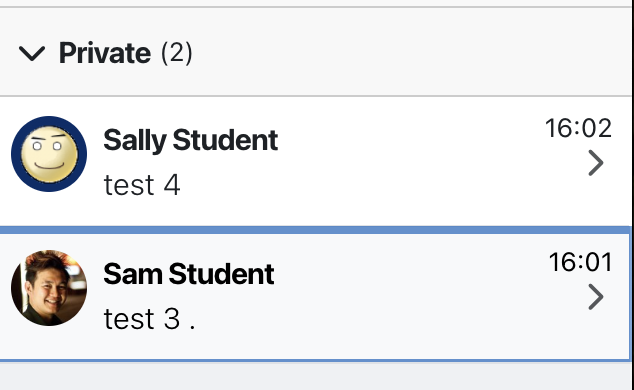The image size is (634, 390).
Task: Click the 16:01 timestamp on Sam's conversation
Action: pos(580,262)
